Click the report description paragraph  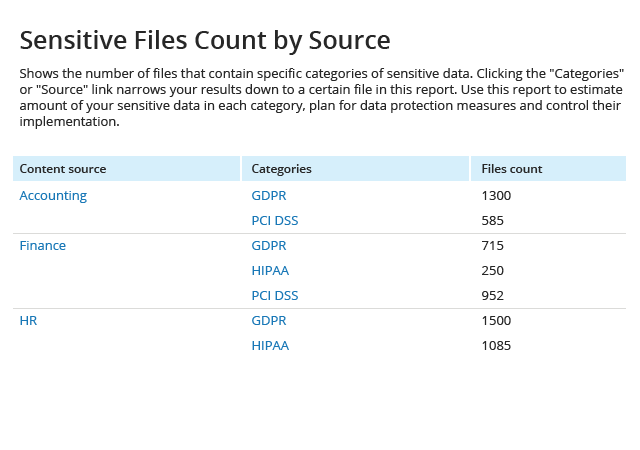322,97
